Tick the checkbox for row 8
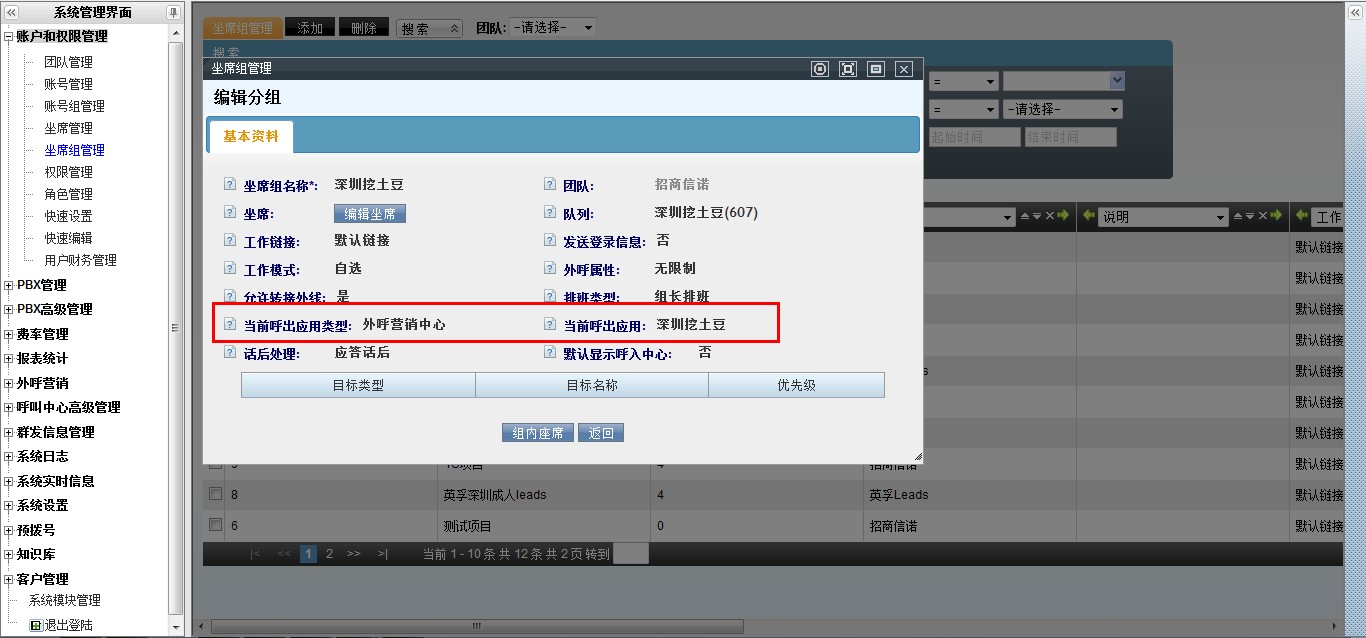Screen dimensions: 1366x638 [x=215, y=494]
